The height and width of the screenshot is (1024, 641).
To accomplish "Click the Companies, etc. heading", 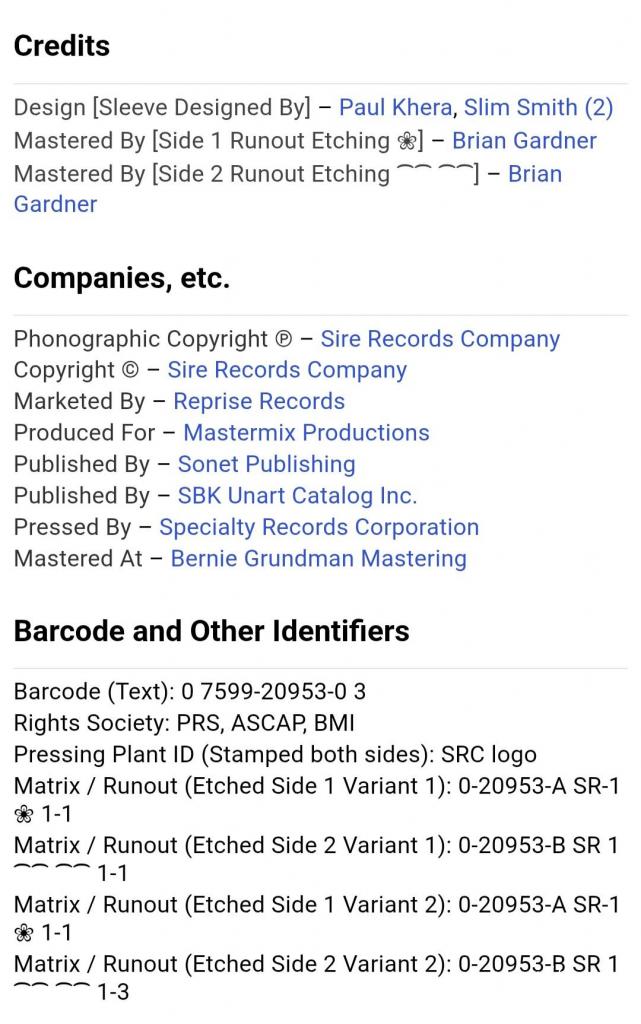I will tap(122, 279).
